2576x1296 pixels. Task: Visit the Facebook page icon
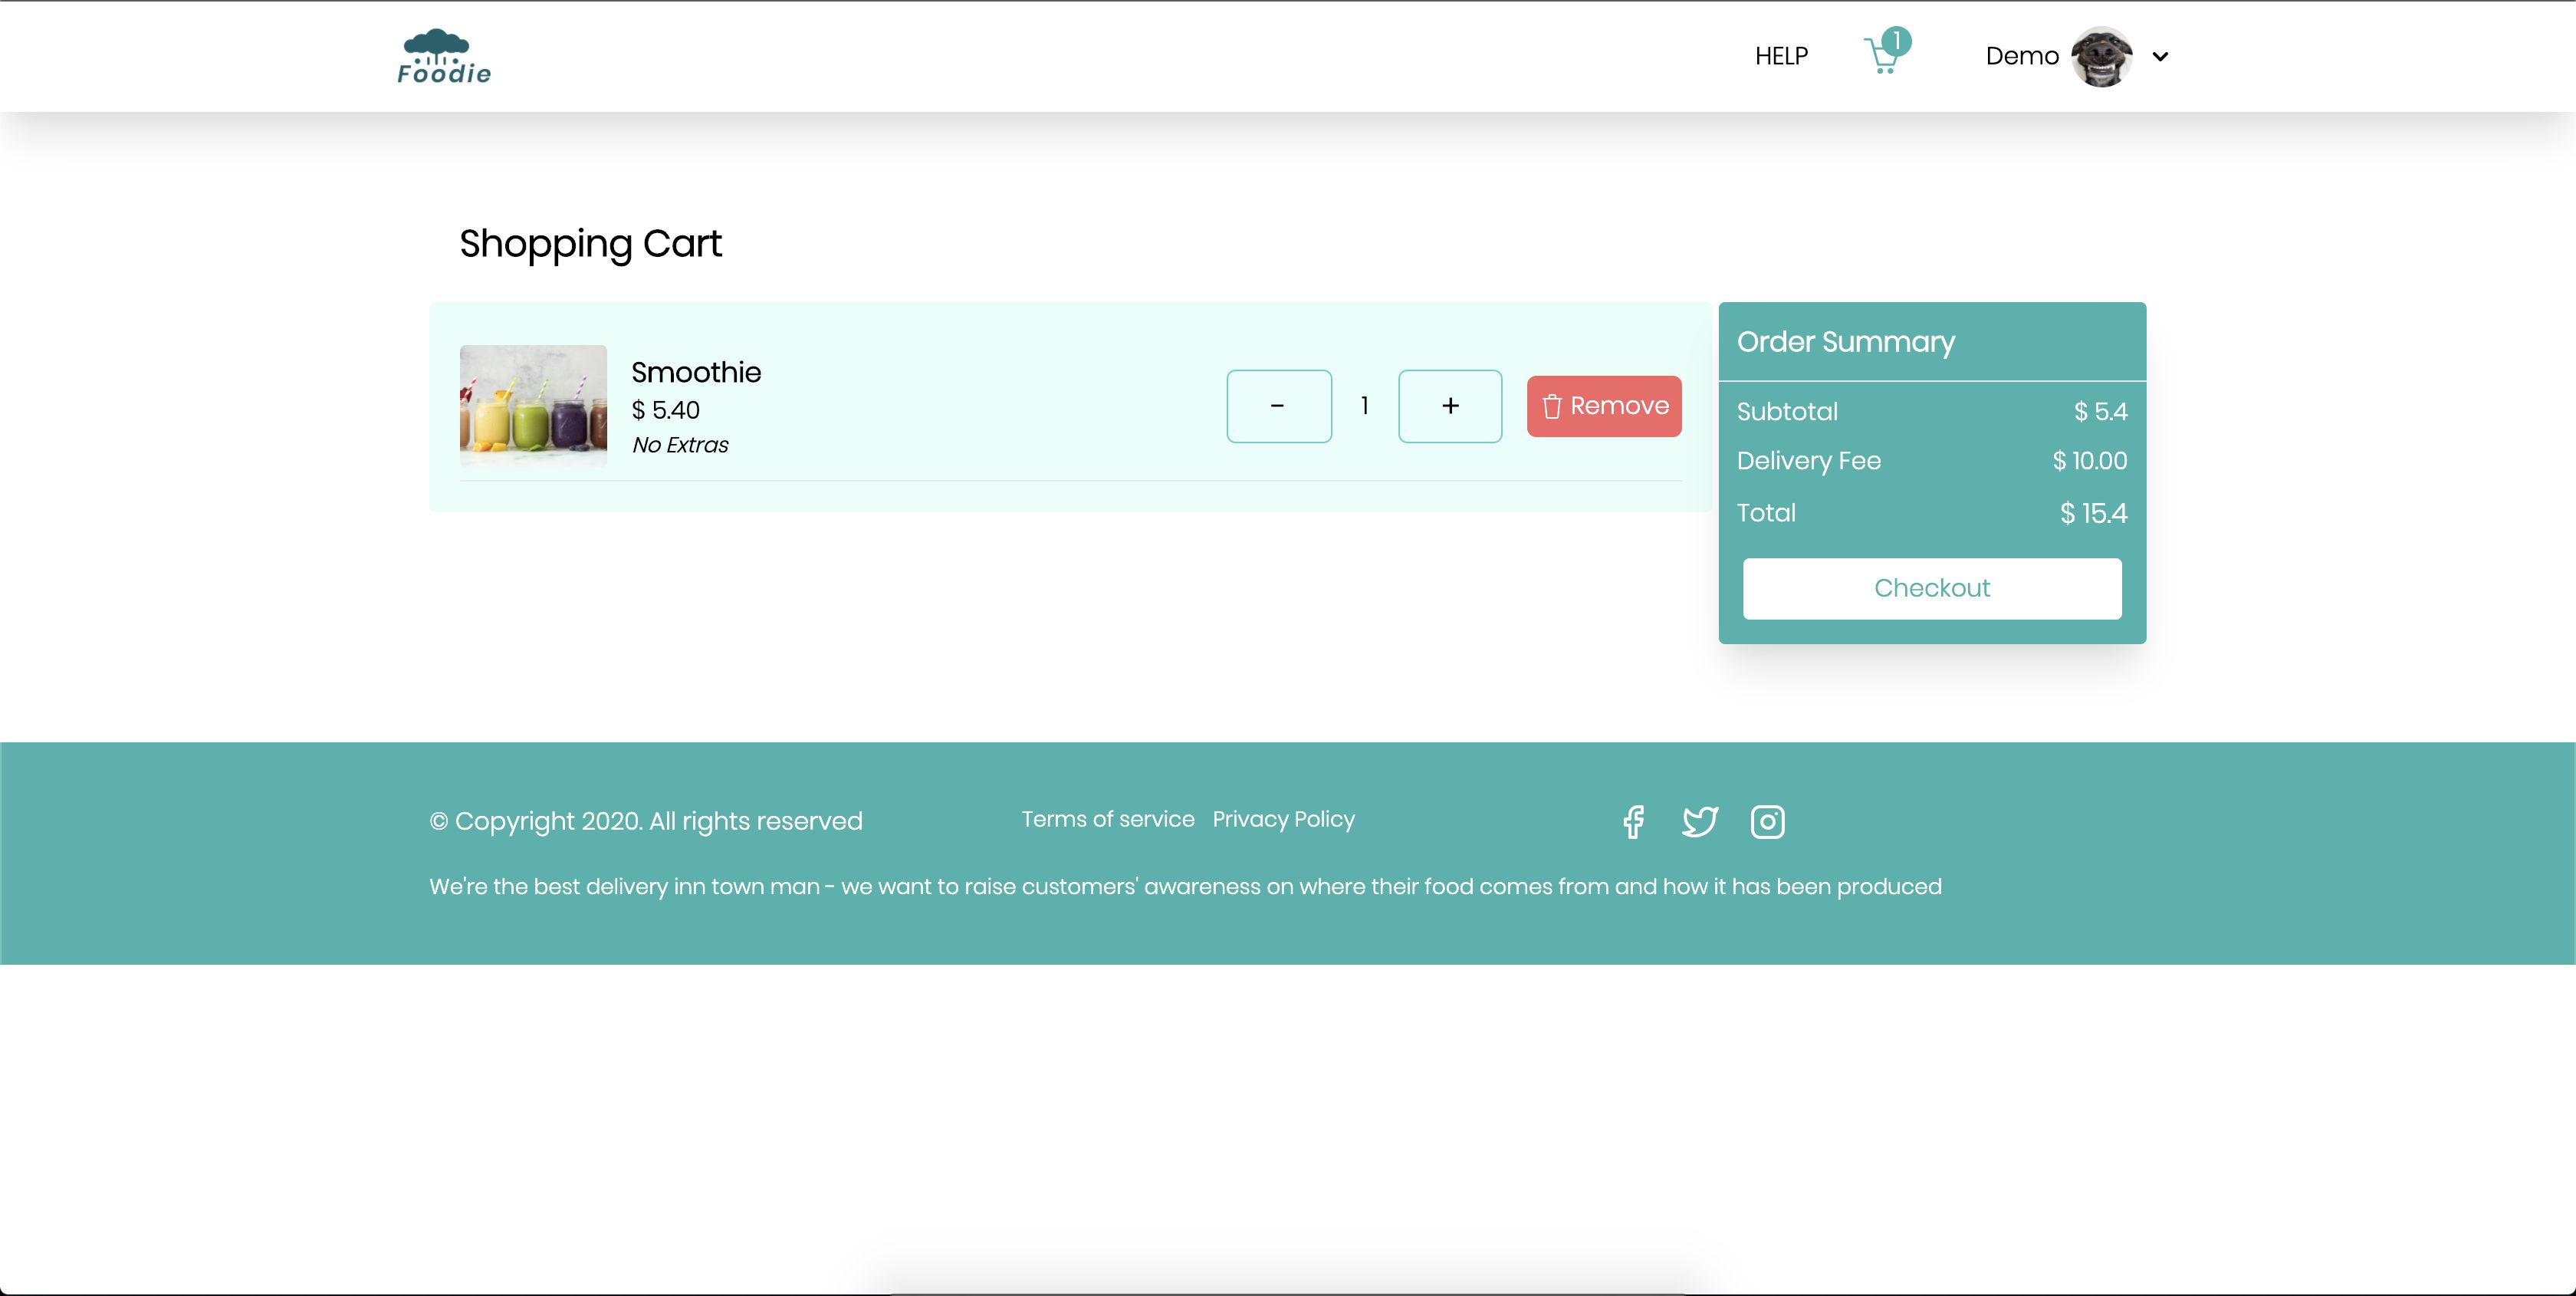(1634, 822)
